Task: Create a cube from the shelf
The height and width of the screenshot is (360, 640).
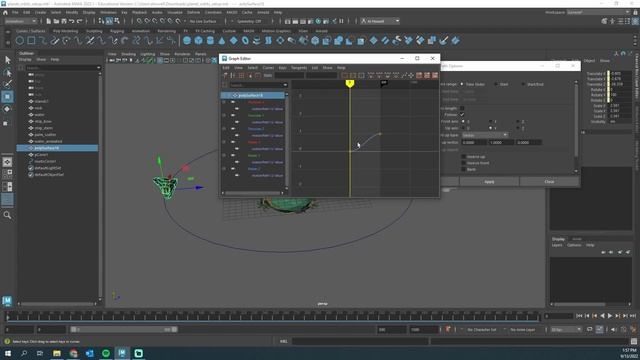Action: click(198, 40)
